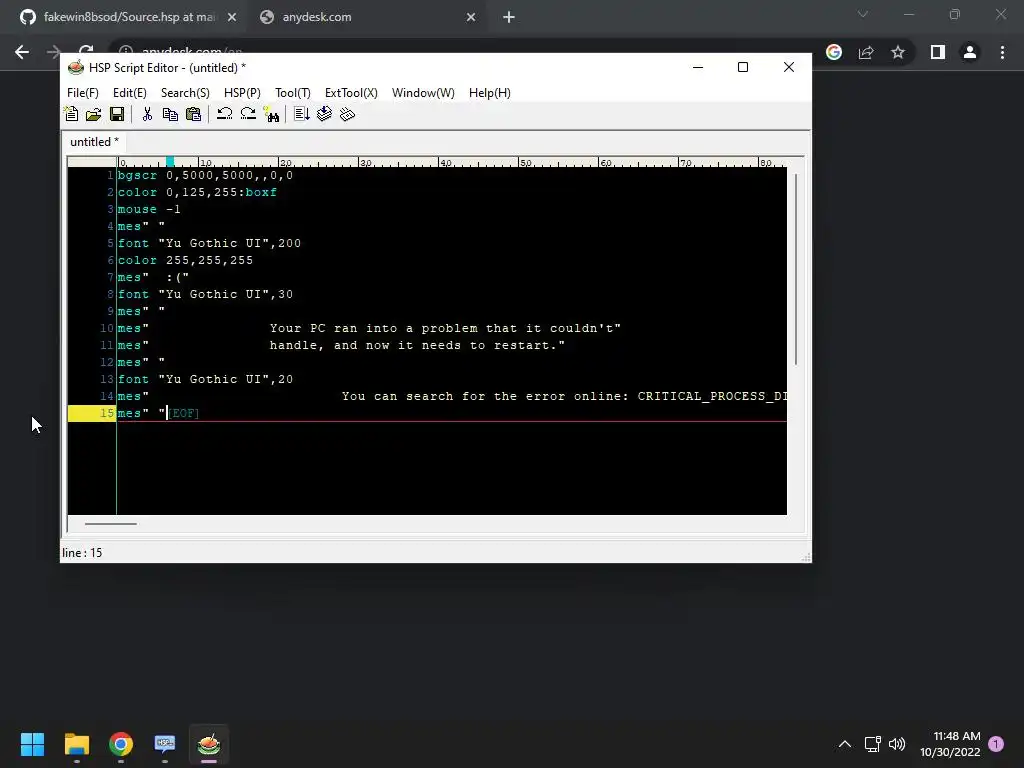Click the Open file folder icon
Viewport: 1024px width, 768px height.
pyautogui.click(x=93, y=114)
